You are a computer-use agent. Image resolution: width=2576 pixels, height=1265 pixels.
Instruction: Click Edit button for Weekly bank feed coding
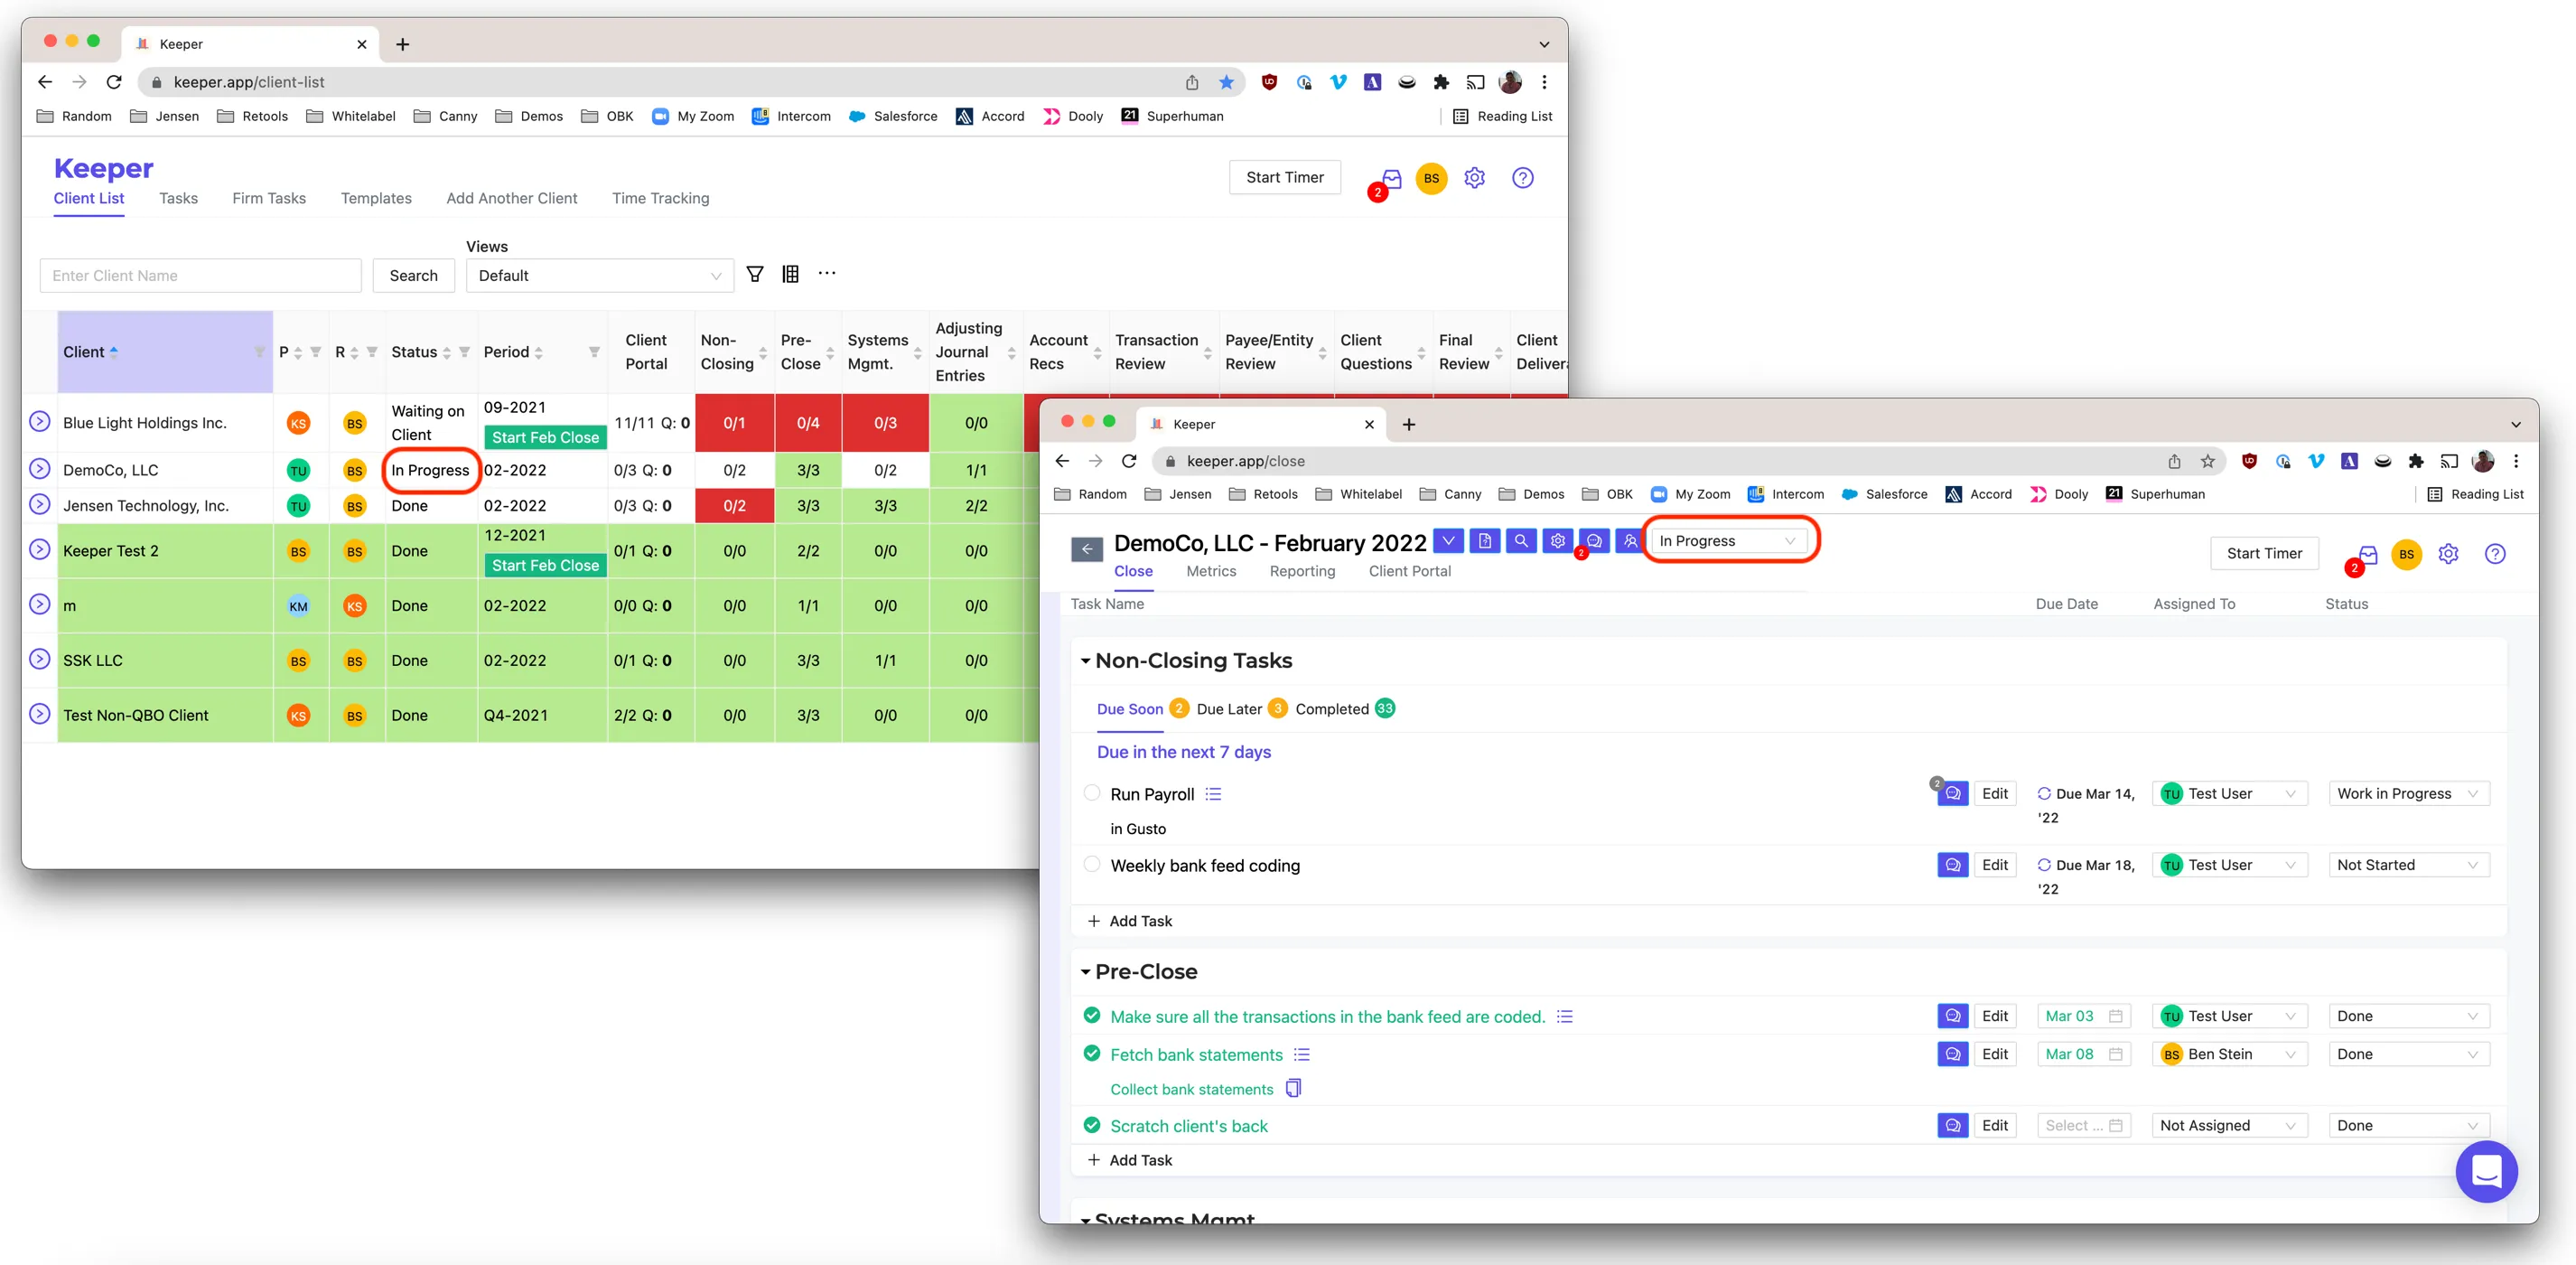[x=1994, y=864]
